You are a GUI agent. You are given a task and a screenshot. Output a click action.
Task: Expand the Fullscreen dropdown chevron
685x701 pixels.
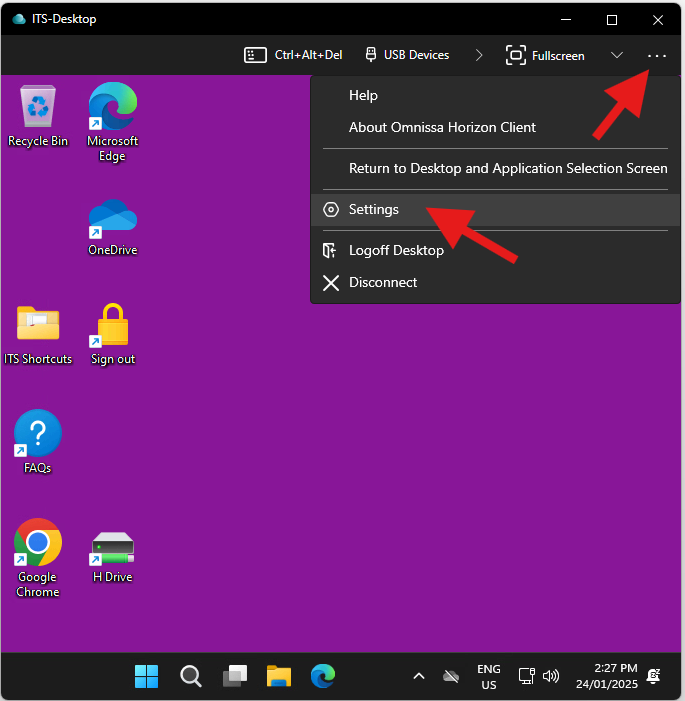coord(617,55)
